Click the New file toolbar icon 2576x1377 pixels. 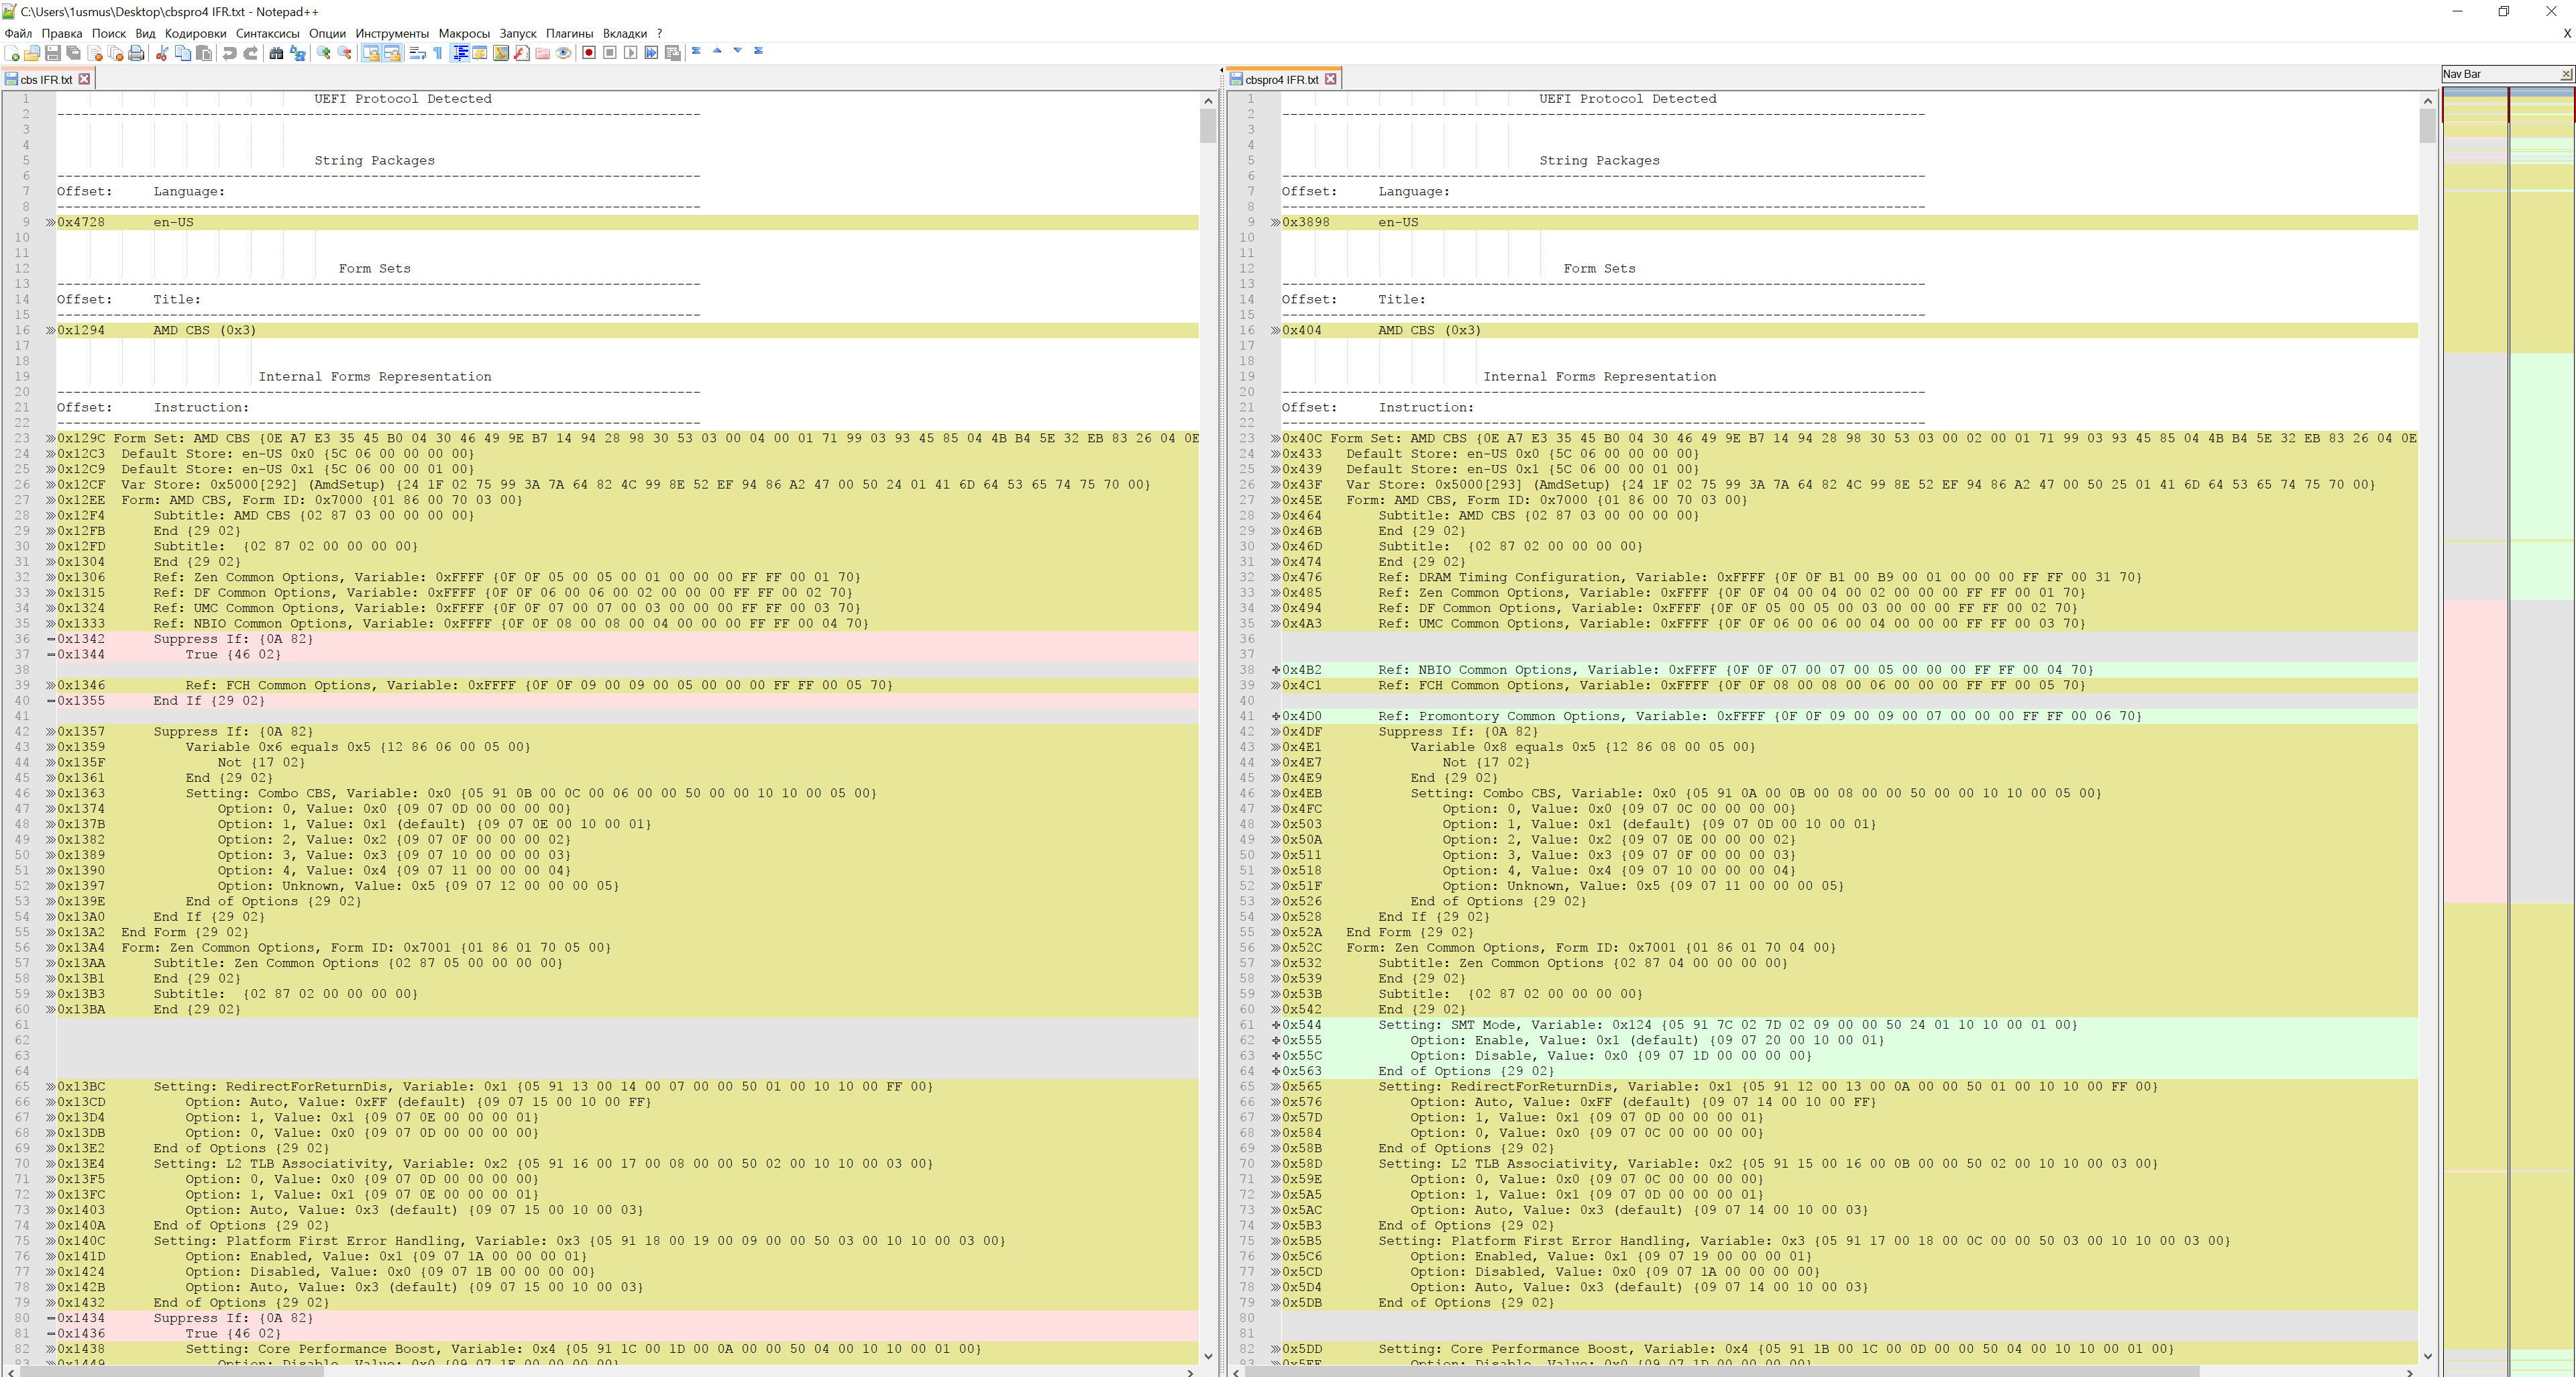pyautogui.click(x=12, y=53)
